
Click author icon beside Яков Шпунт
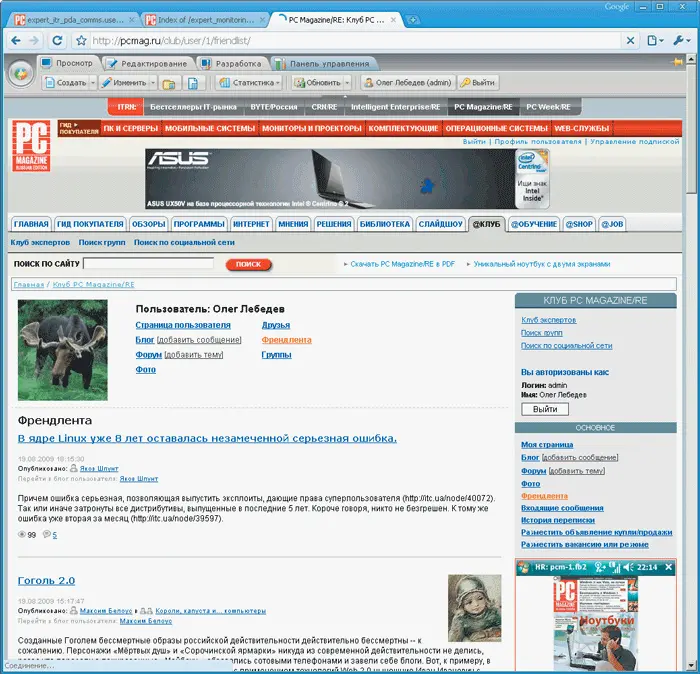74,468
